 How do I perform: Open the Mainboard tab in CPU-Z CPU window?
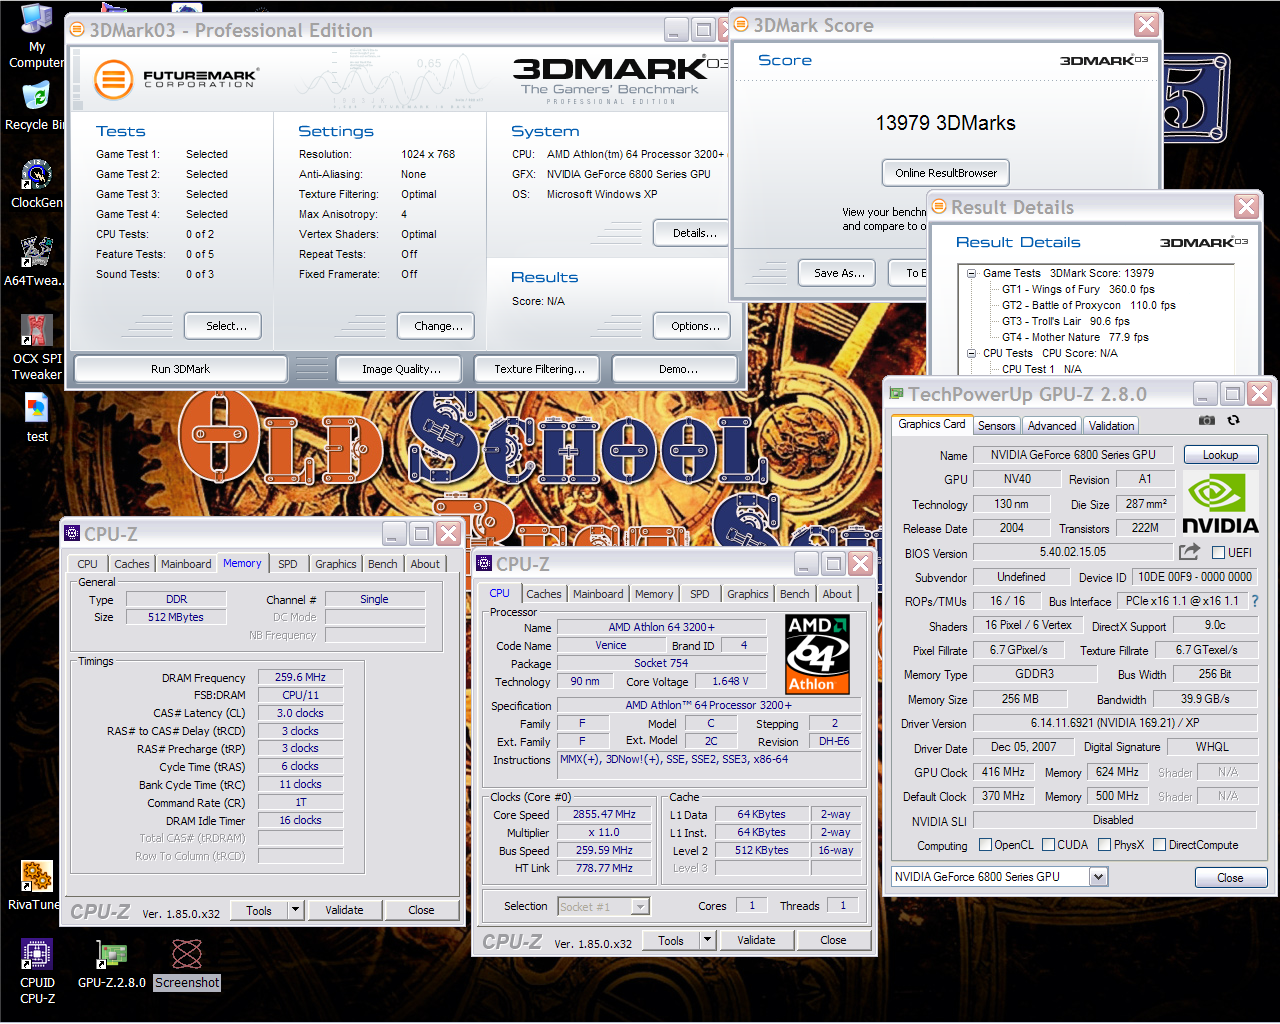tap(598, 594)
